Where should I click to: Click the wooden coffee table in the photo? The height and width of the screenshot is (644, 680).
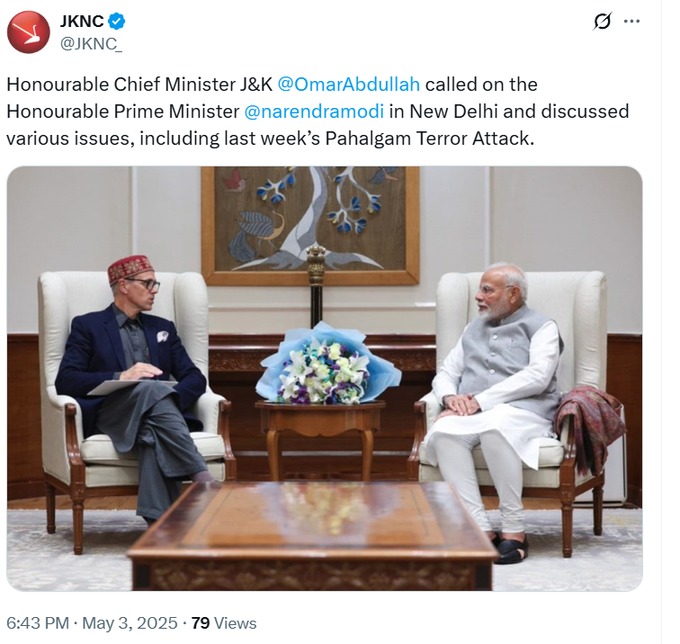tap(313, 536)
